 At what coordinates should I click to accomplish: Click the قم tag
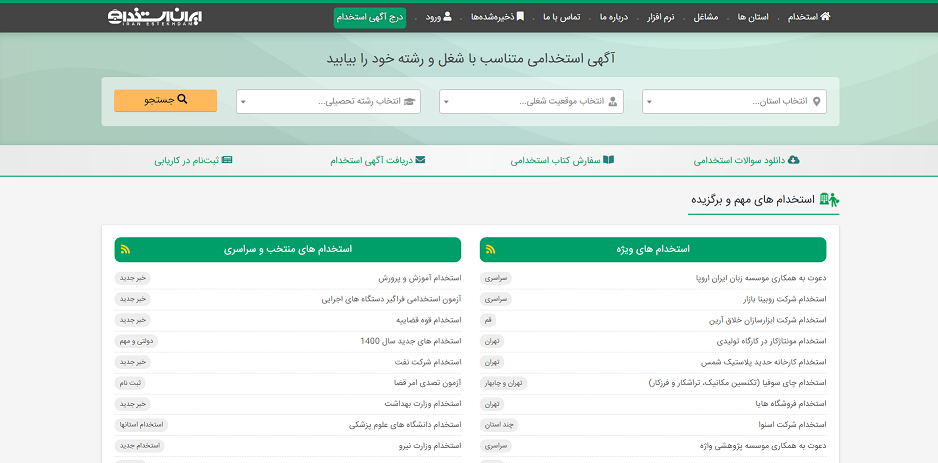(x=488, y=320)
